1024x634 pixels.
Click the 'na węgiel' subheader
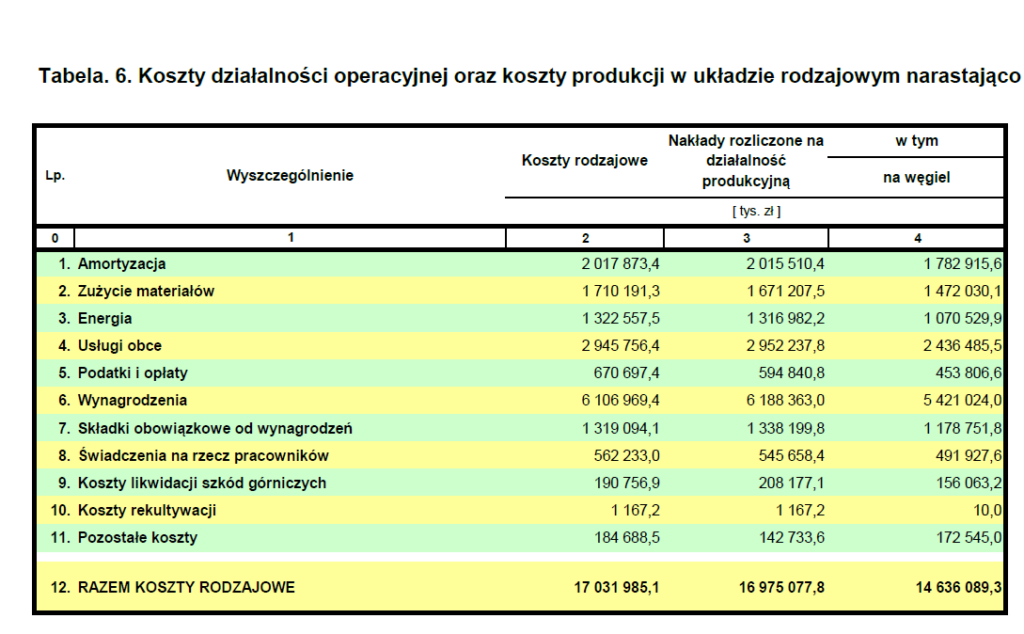(916, 178)
